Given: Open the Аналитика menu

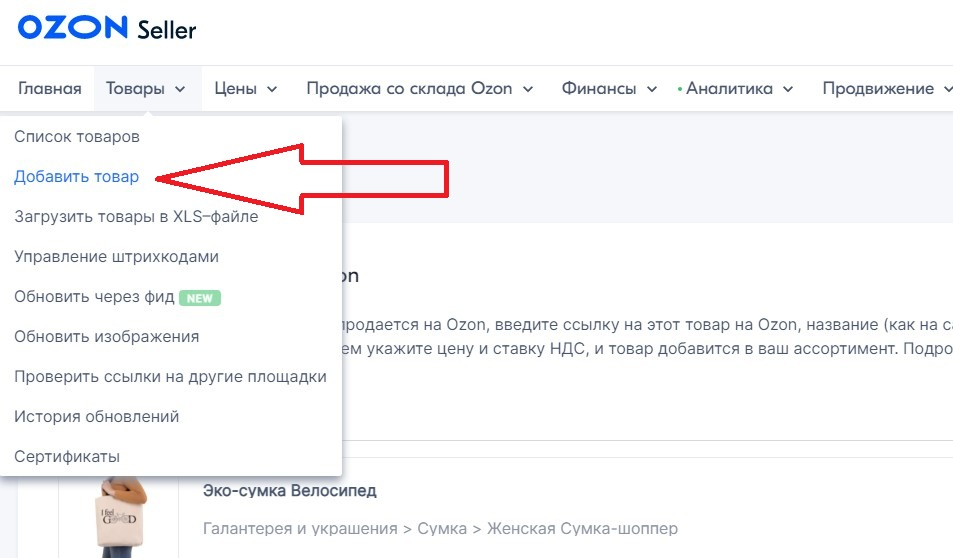Looking at the screenshot, I should [x=729, y=89].
